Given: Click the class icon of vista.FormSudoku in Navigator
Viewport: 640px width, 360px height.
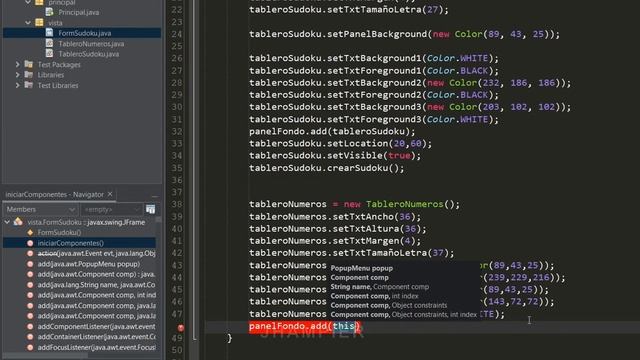Looking at the screenshot, I should (18, 222).
